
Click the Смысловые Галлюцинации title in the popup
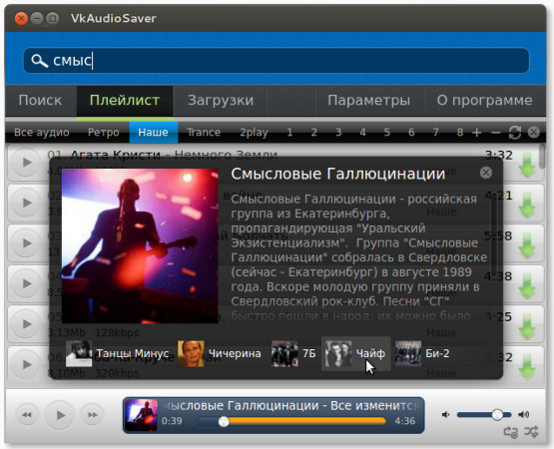[338, 174]
